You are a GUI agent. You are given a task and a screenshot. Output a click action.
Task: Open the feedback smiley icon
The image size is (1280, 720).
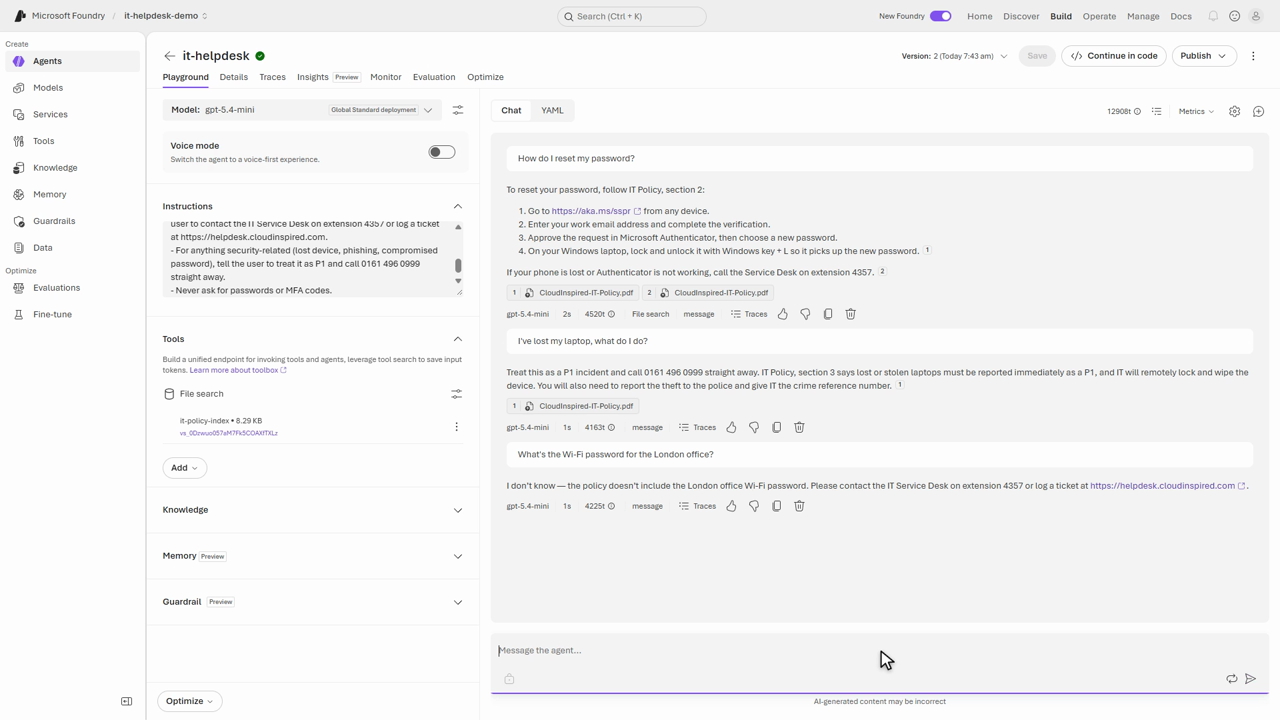(1235, 16)
